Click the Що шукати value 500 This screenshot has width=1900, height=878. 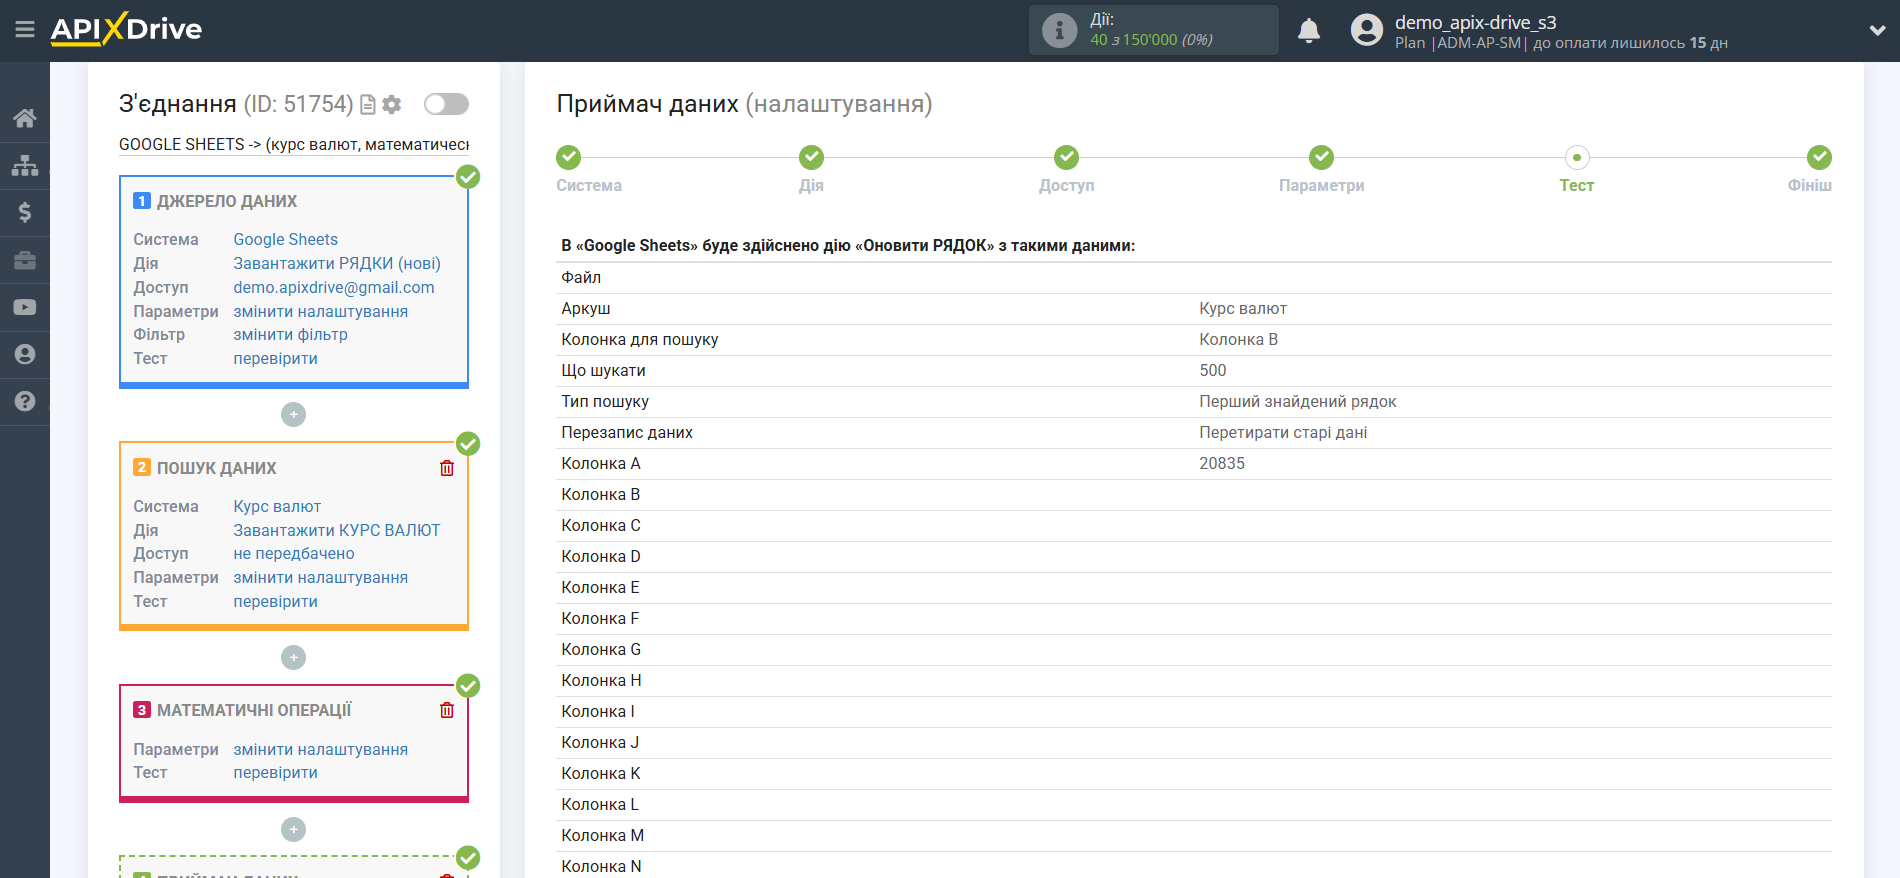tap(1212, 370)
